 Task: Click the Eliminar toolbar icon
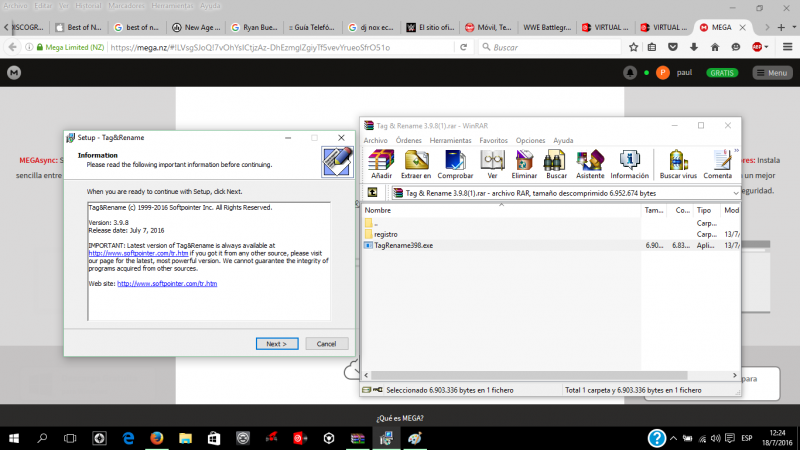[x=524, y=164]
